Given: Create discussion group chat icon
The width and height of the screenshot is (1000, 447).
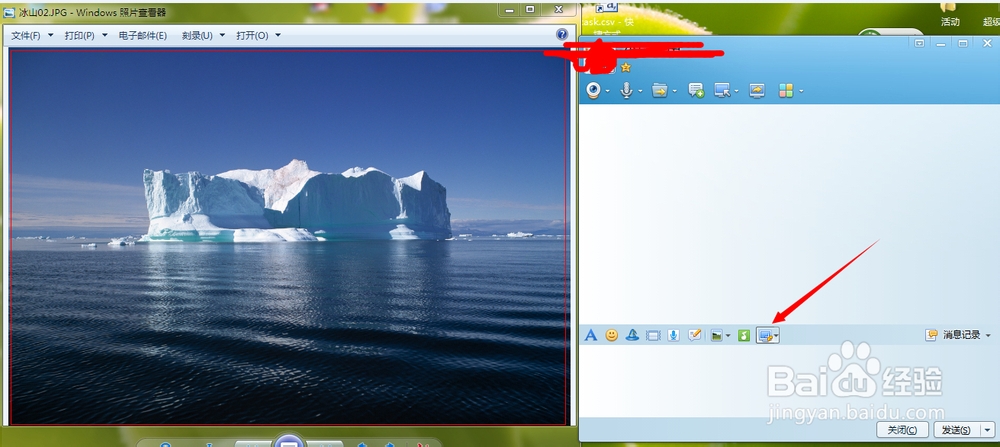Looking at the screenshot, I should point(696,91).
